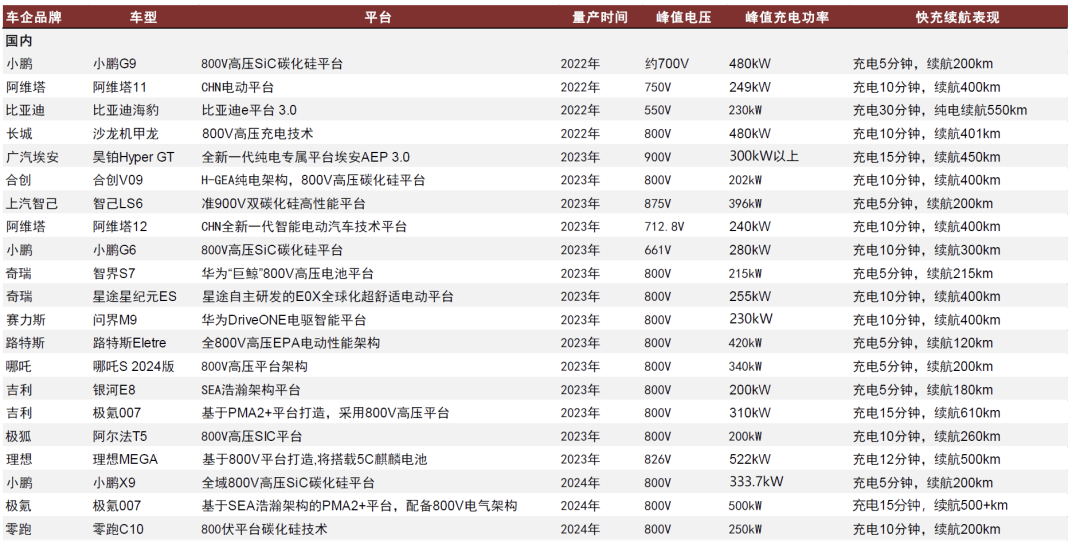Click the 量产时间 column header
1080x551 pixels.
[600, 17]
